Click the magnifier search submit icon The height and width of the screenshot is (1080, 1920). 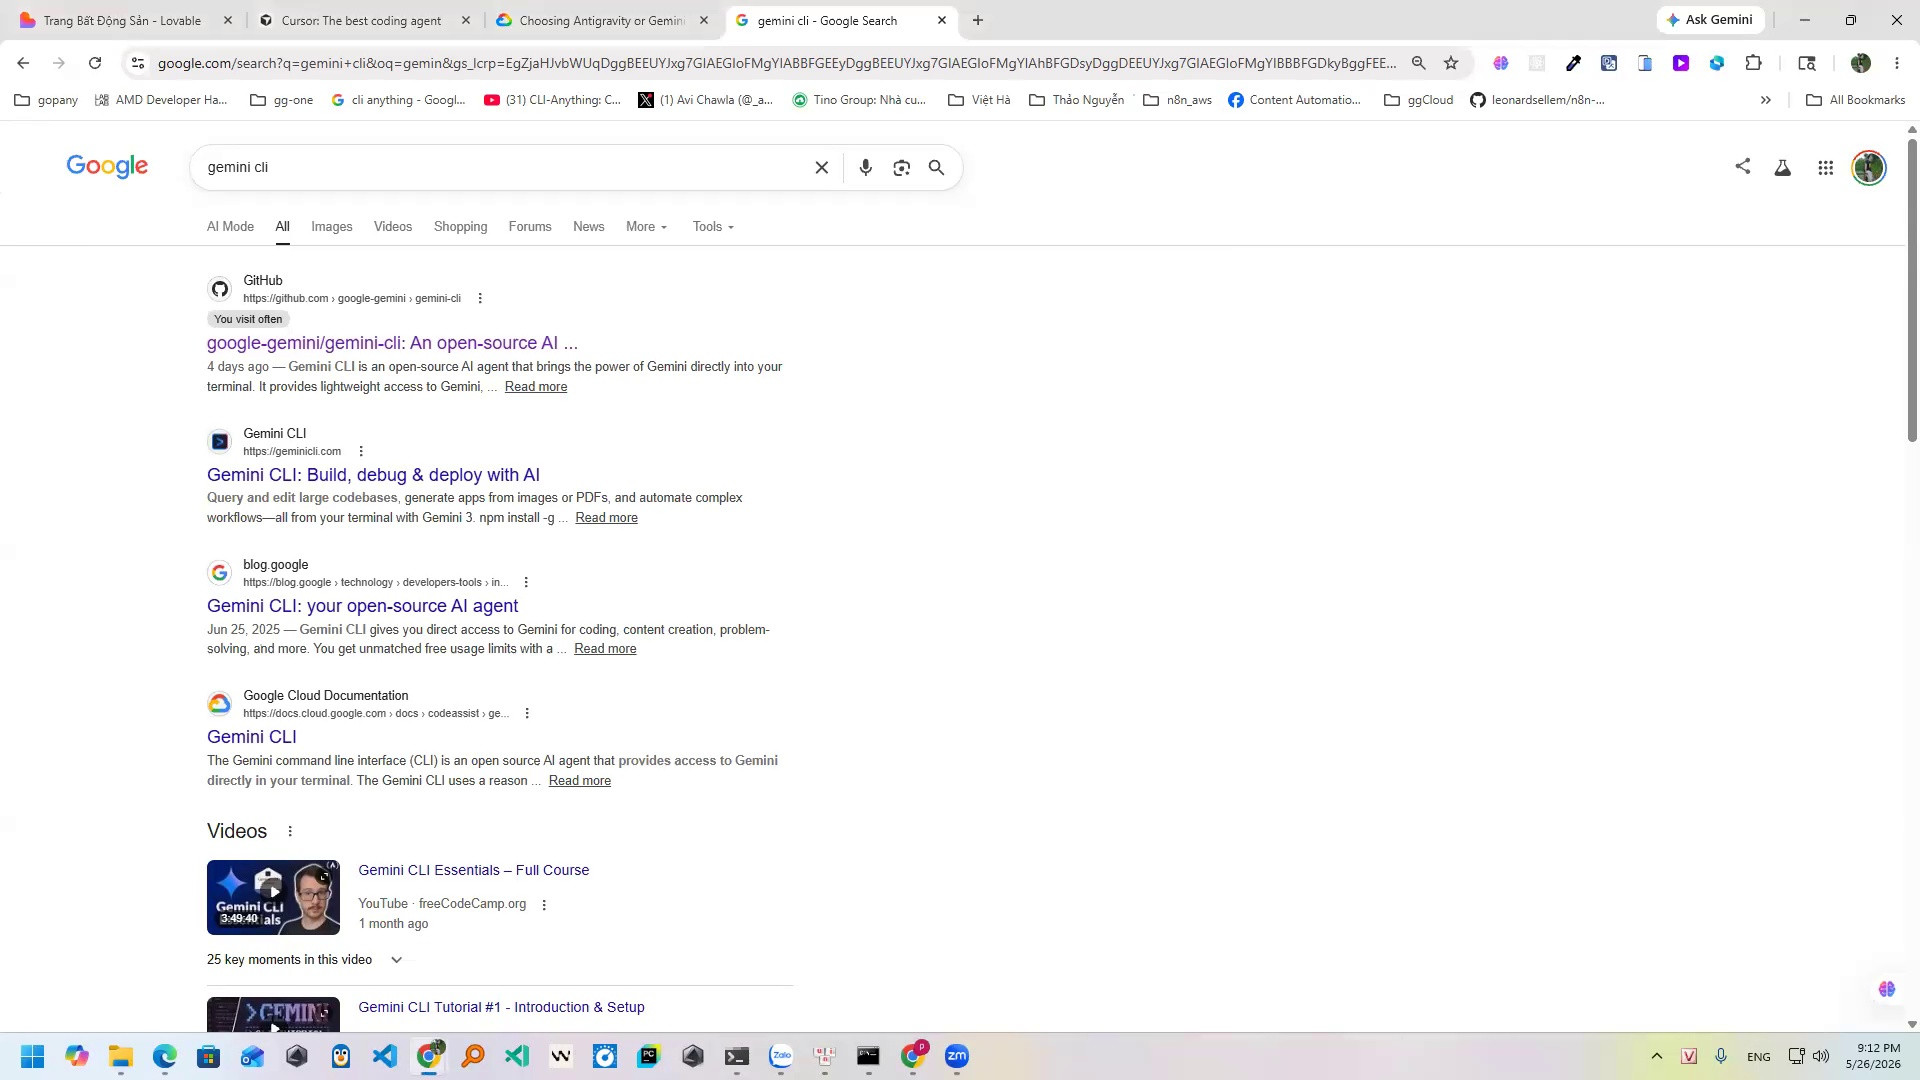tap(936, 168)
